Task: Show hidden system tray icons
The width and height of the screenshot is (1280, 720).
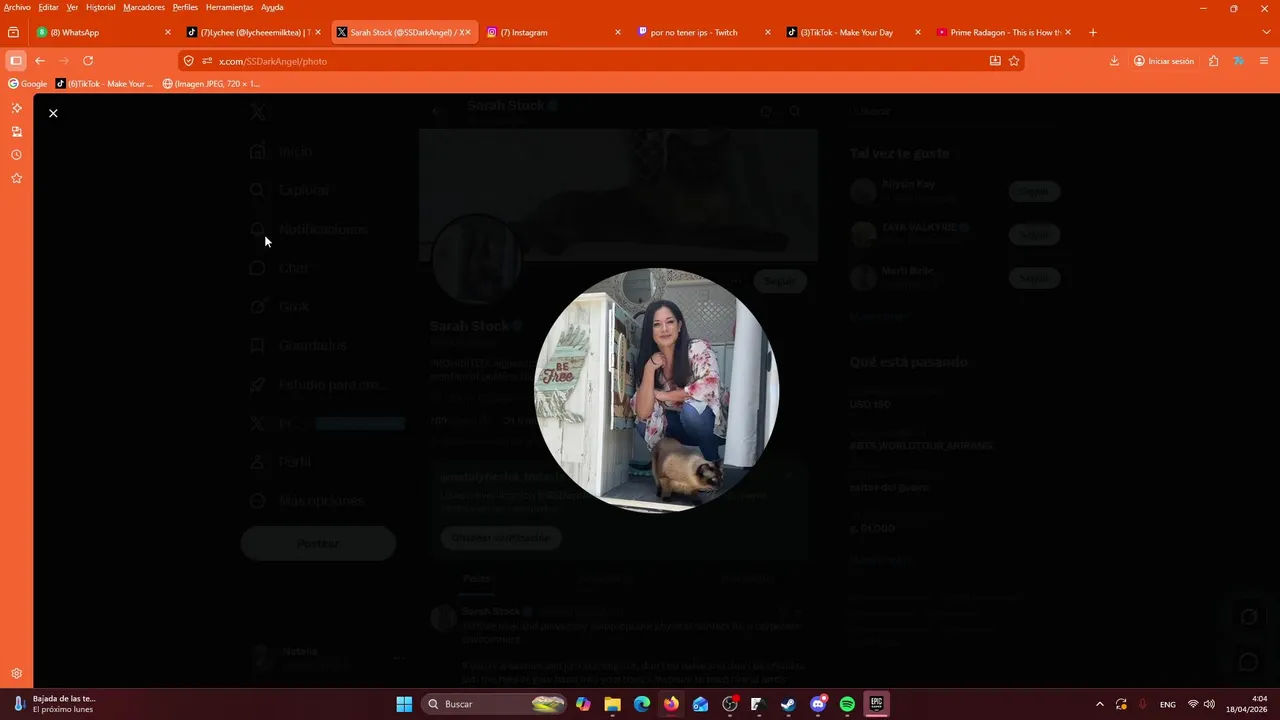Action: pos(1100,704)
